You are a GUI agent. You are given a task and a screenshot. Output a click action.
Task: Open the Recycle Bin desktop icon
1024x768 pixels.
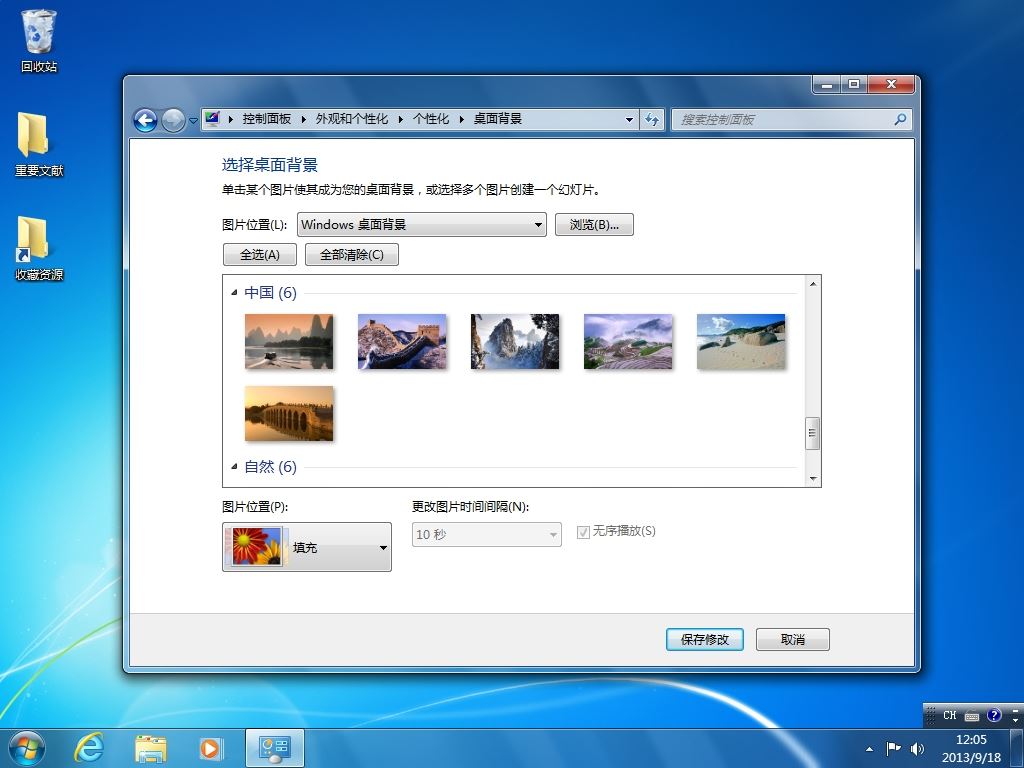[39, 40]
